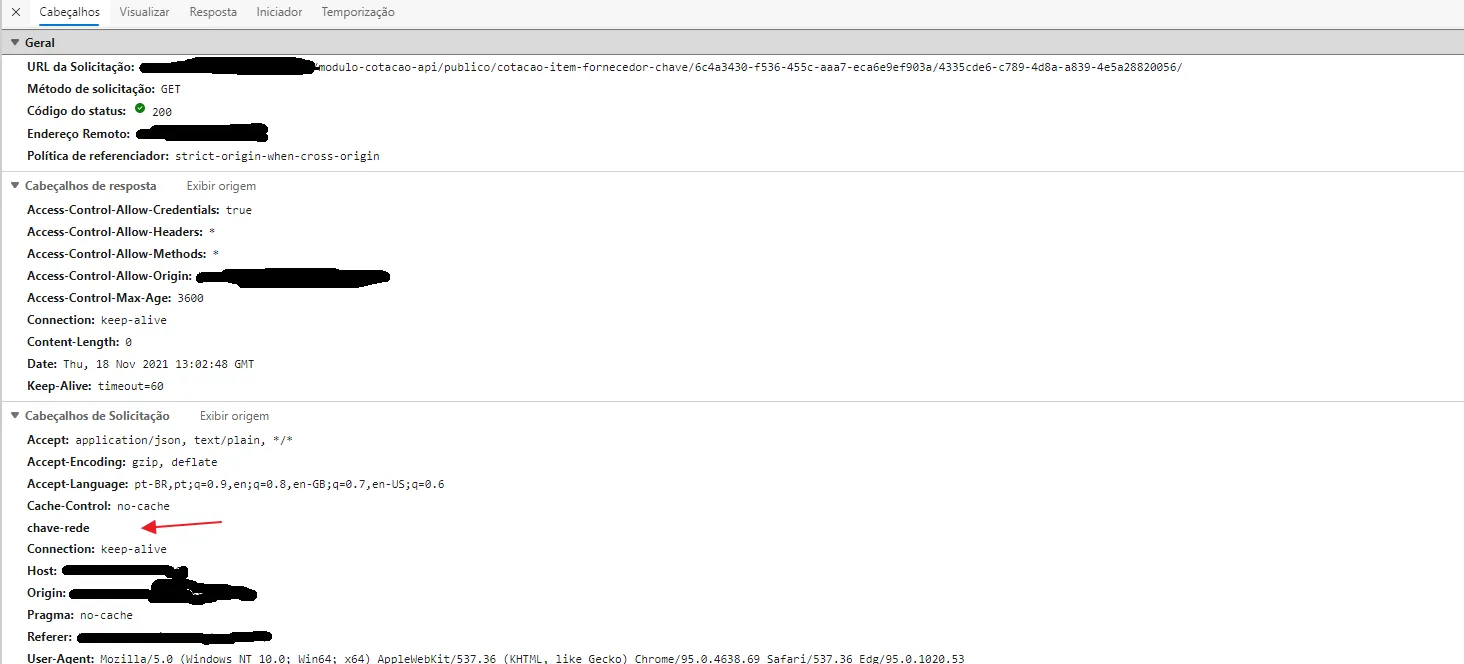Screen dimensions: 1464x664
Task: Collapse the Geral section triangle
Action: point(15,43)
